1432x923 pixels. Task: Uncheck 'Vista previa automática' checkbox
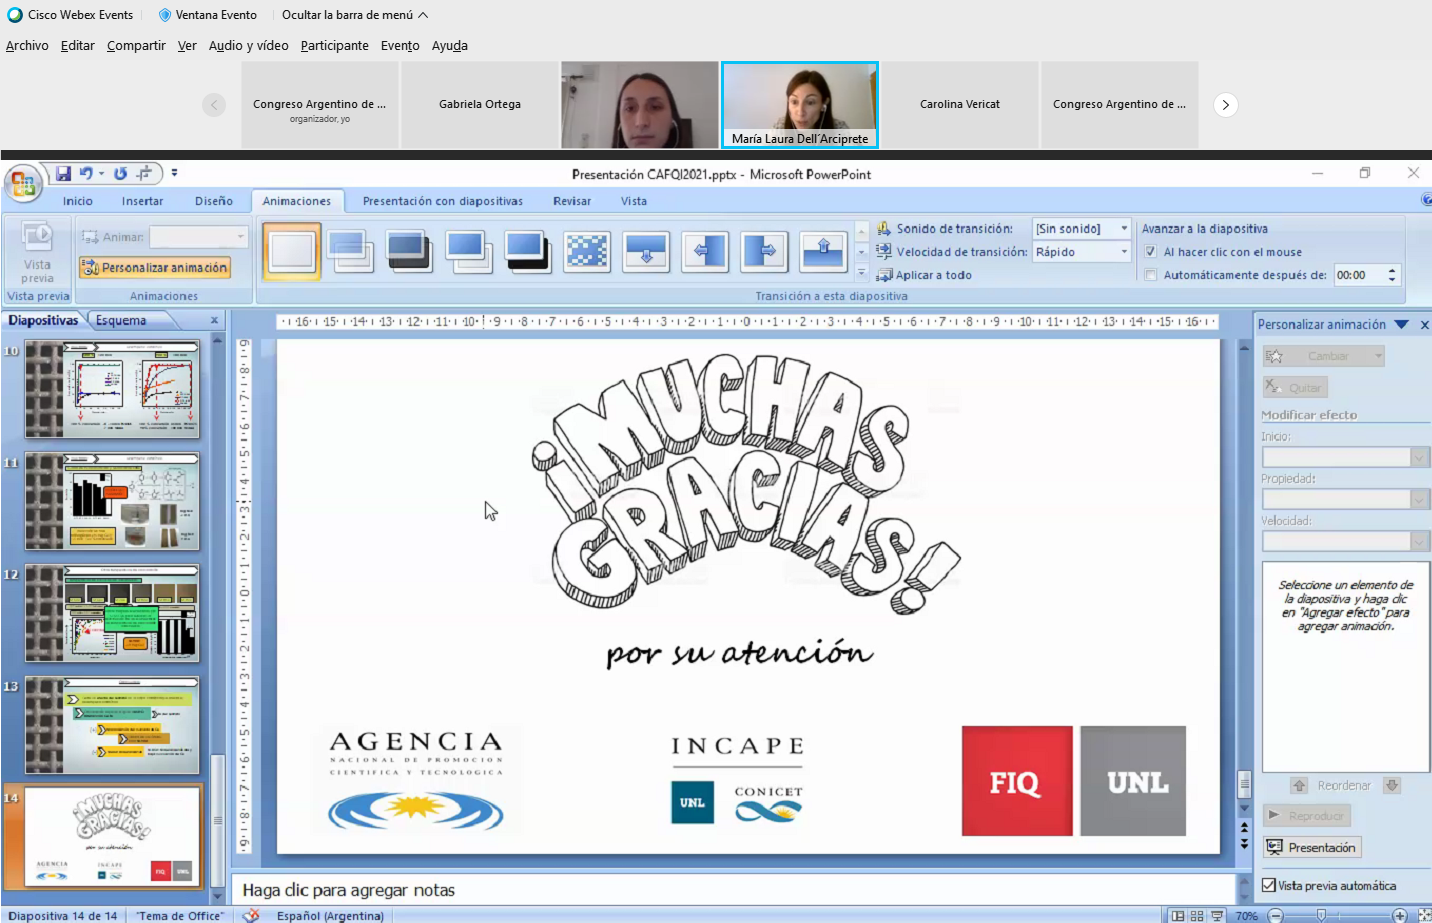coord(1269,885)
